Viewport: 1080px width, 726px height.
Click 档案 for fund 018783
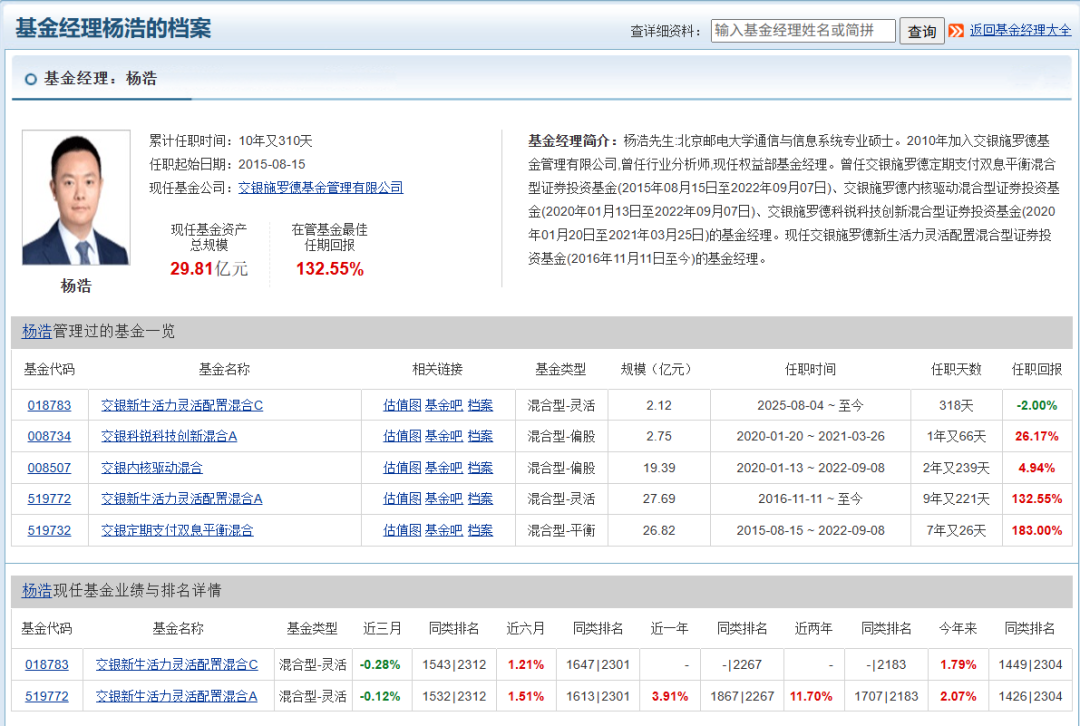[480, 405]
